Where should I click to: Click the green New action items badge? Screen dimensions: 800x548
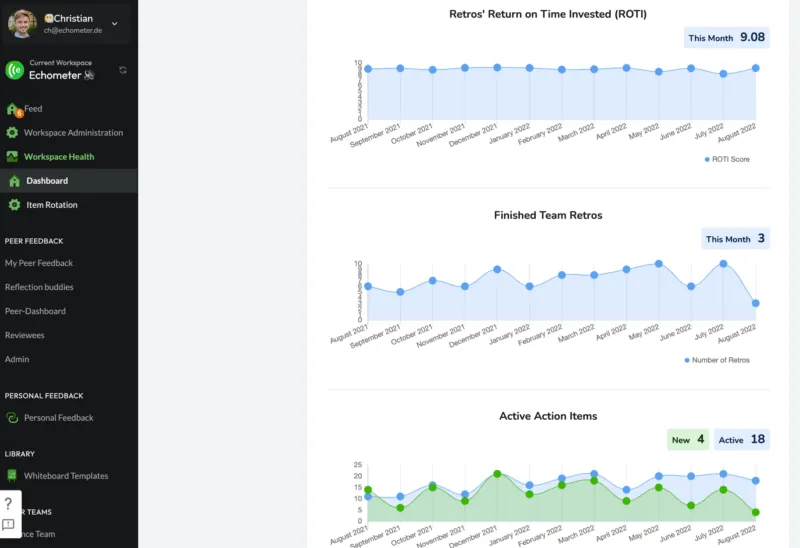[687, 440]
